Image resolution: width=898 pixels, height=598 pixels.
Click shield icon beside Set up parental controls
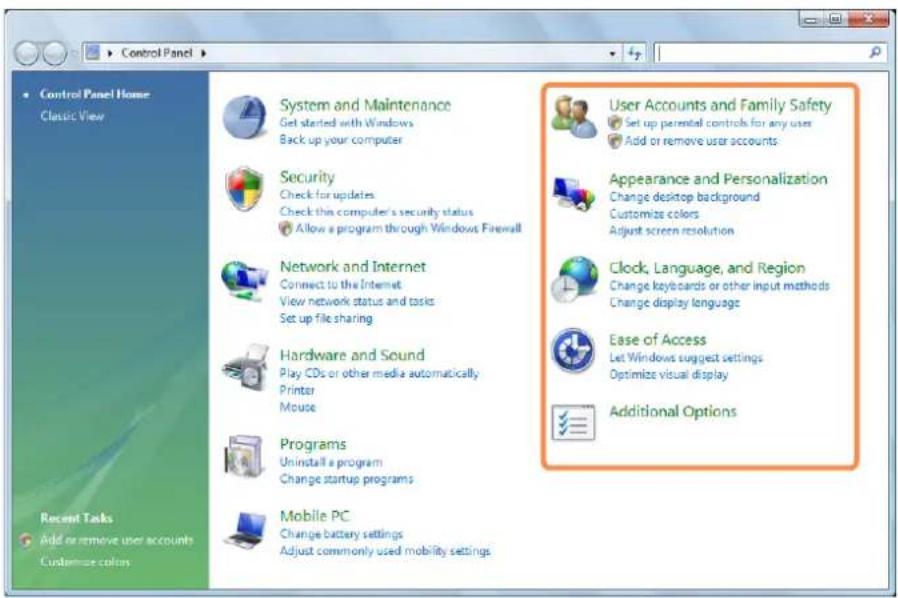(615, 123)
